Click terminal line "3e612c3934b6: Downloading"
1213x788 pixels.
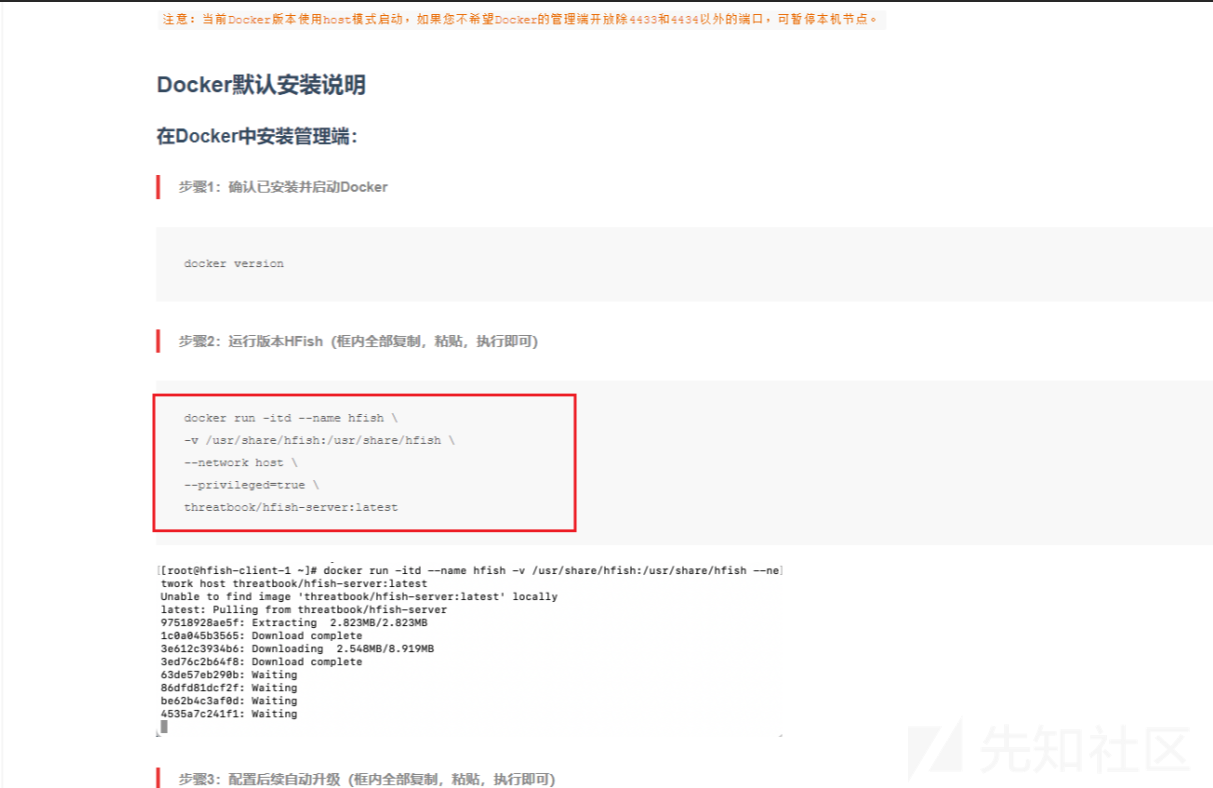pos(297,648)
